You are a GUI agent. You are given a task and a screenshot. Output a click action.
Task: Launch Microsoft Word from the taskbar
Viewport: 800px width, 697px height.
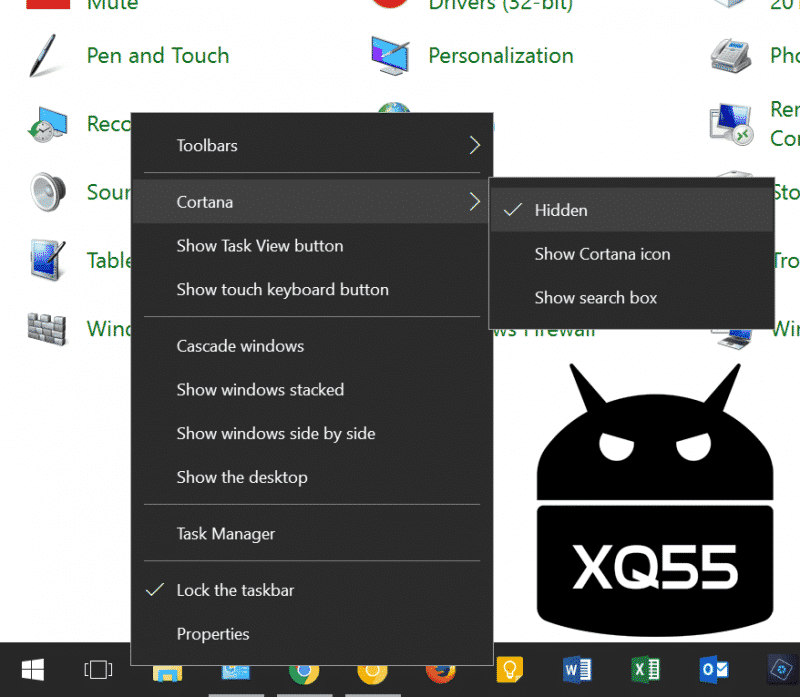578,669
